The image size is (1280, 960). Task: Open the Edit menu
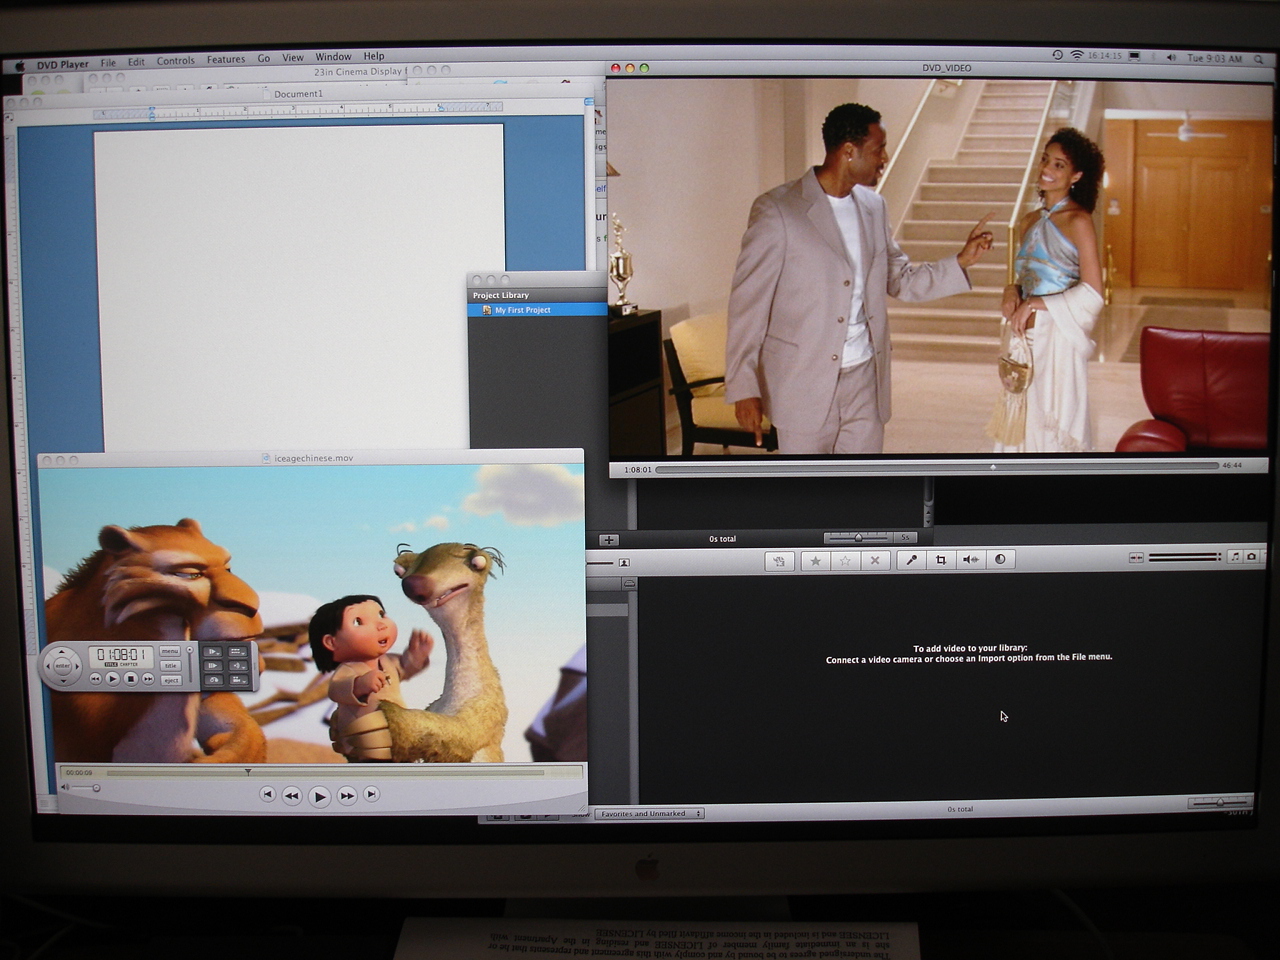(136, 62)
